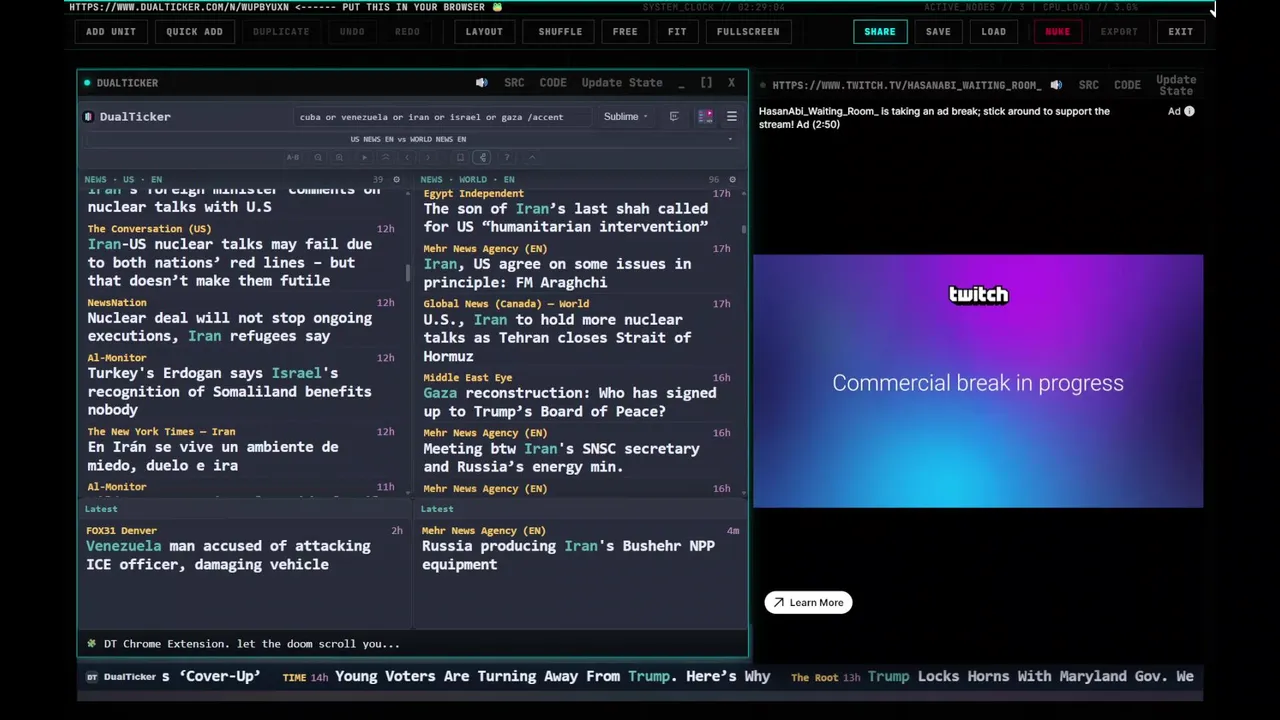Open headline 'Nuclear deal will not stop ongoing executions'
This screenshot has width=1280, height=720.
click(x=229, y=327)
